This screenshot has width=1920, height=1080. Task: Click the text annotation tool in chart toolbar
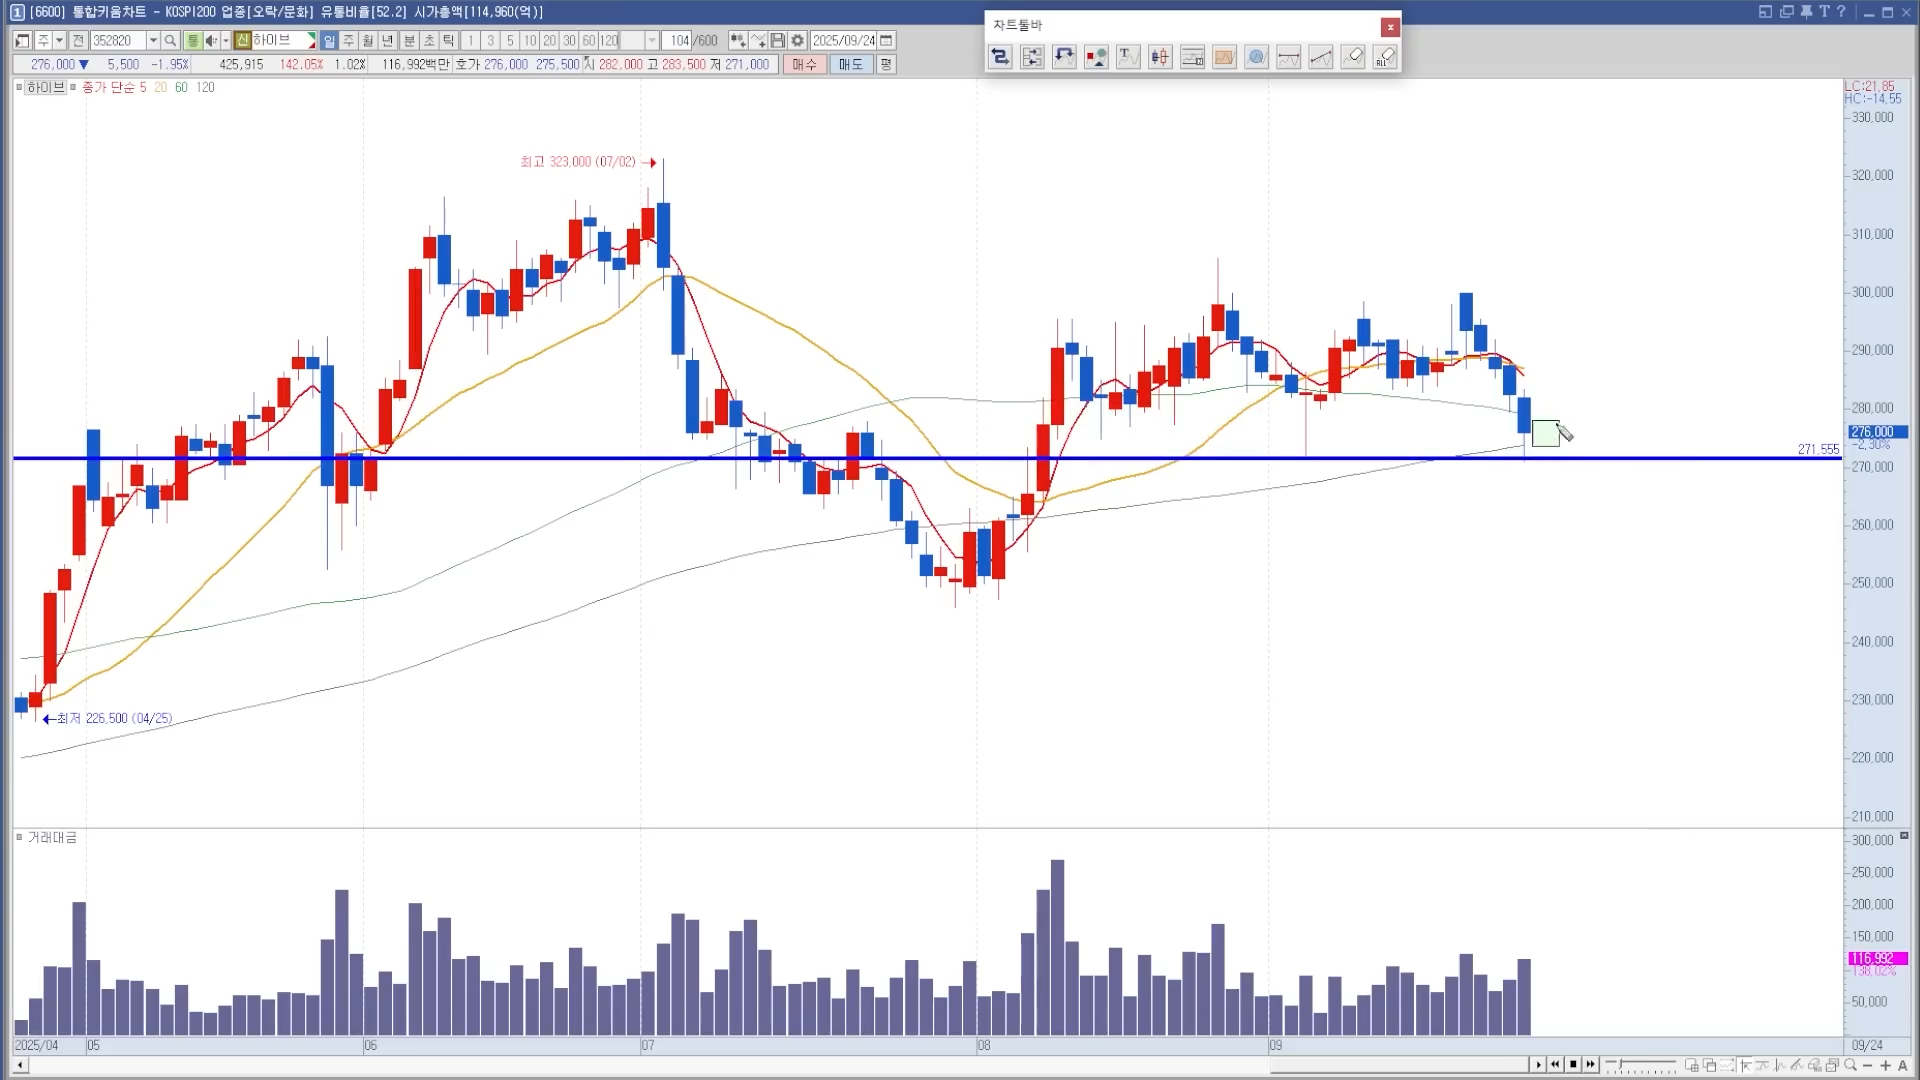coord(1127,57)
